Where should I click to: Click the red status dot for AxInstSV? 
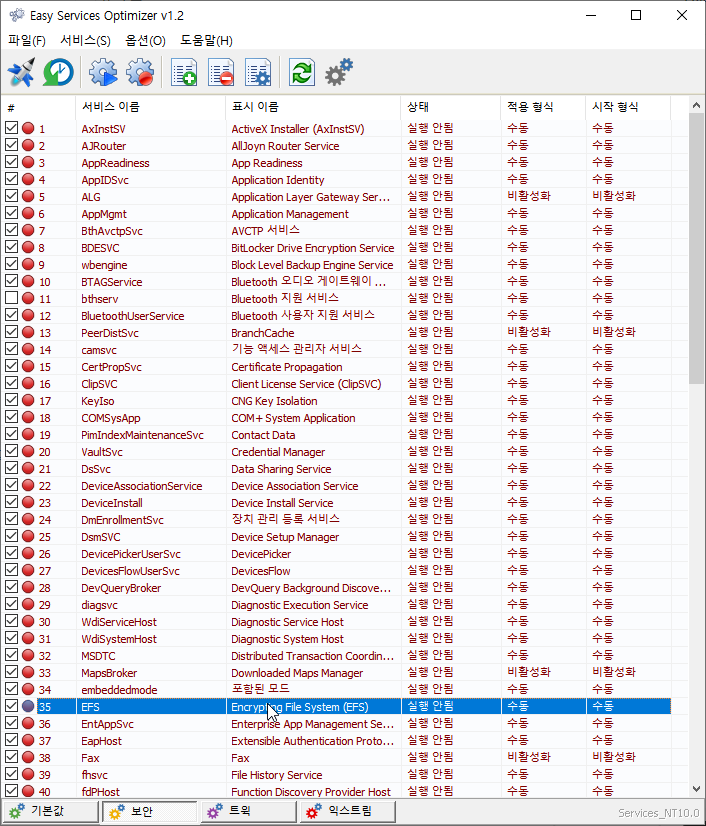28,128
